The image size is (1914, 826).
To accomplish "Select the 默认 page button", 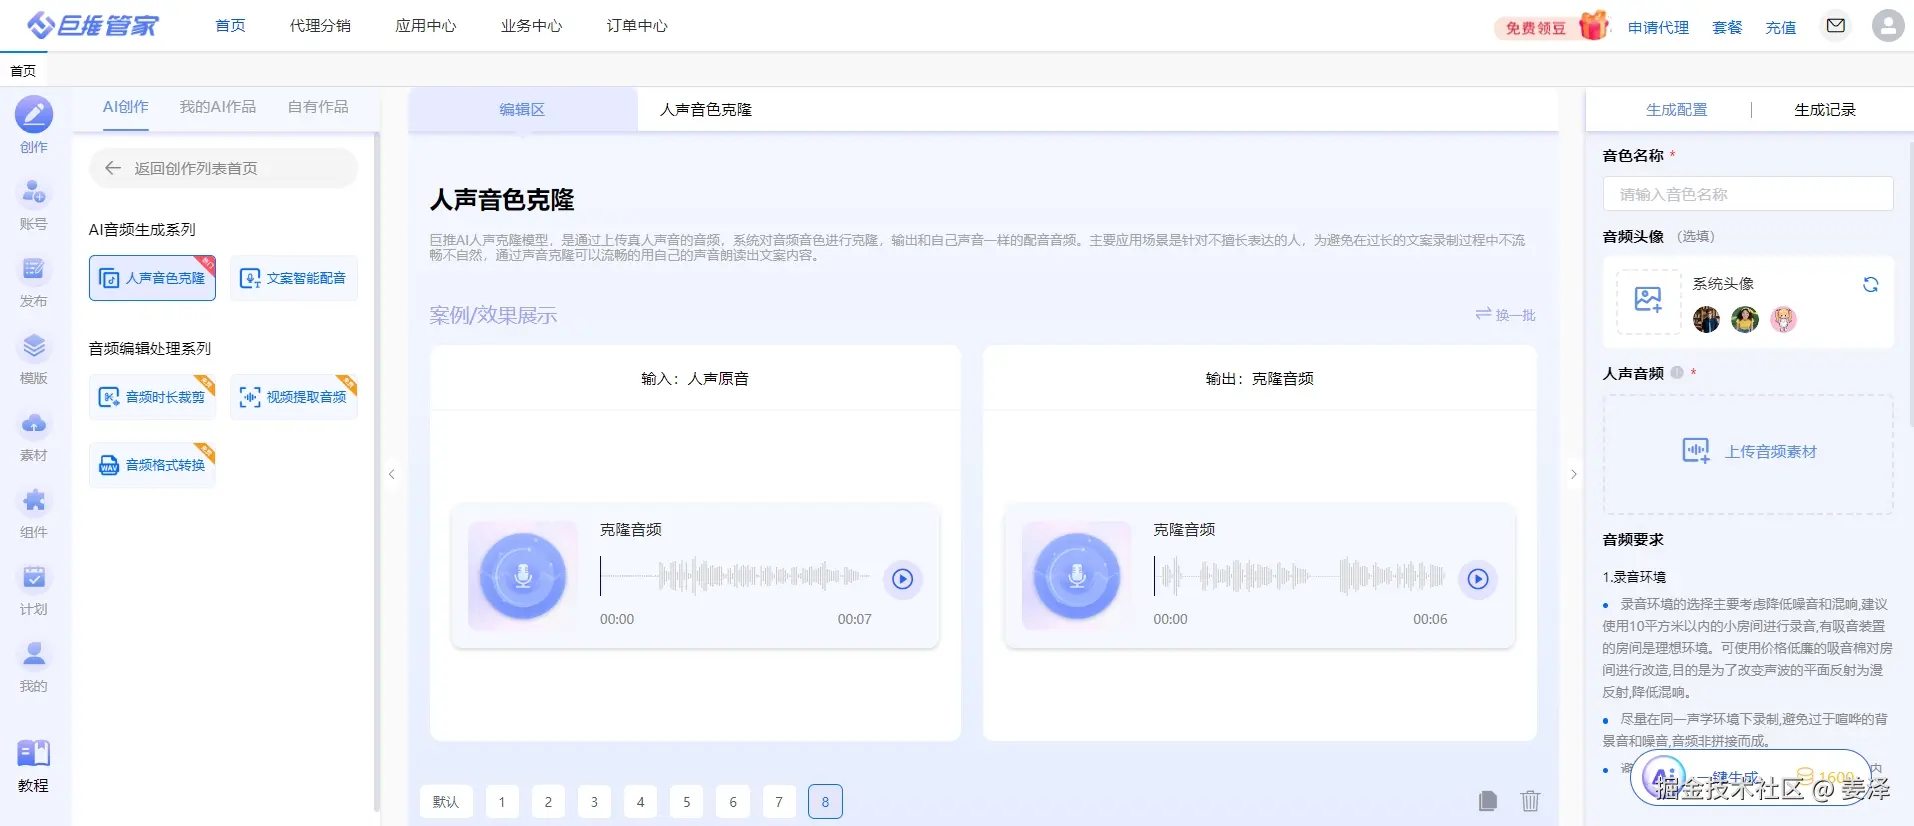I will click(446, 802).
